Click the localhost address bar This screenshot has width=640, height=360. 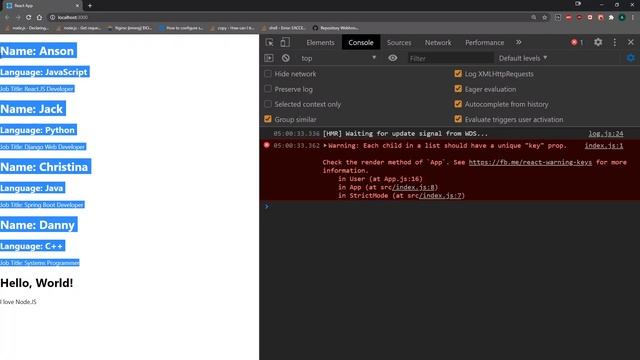point(286,18)
